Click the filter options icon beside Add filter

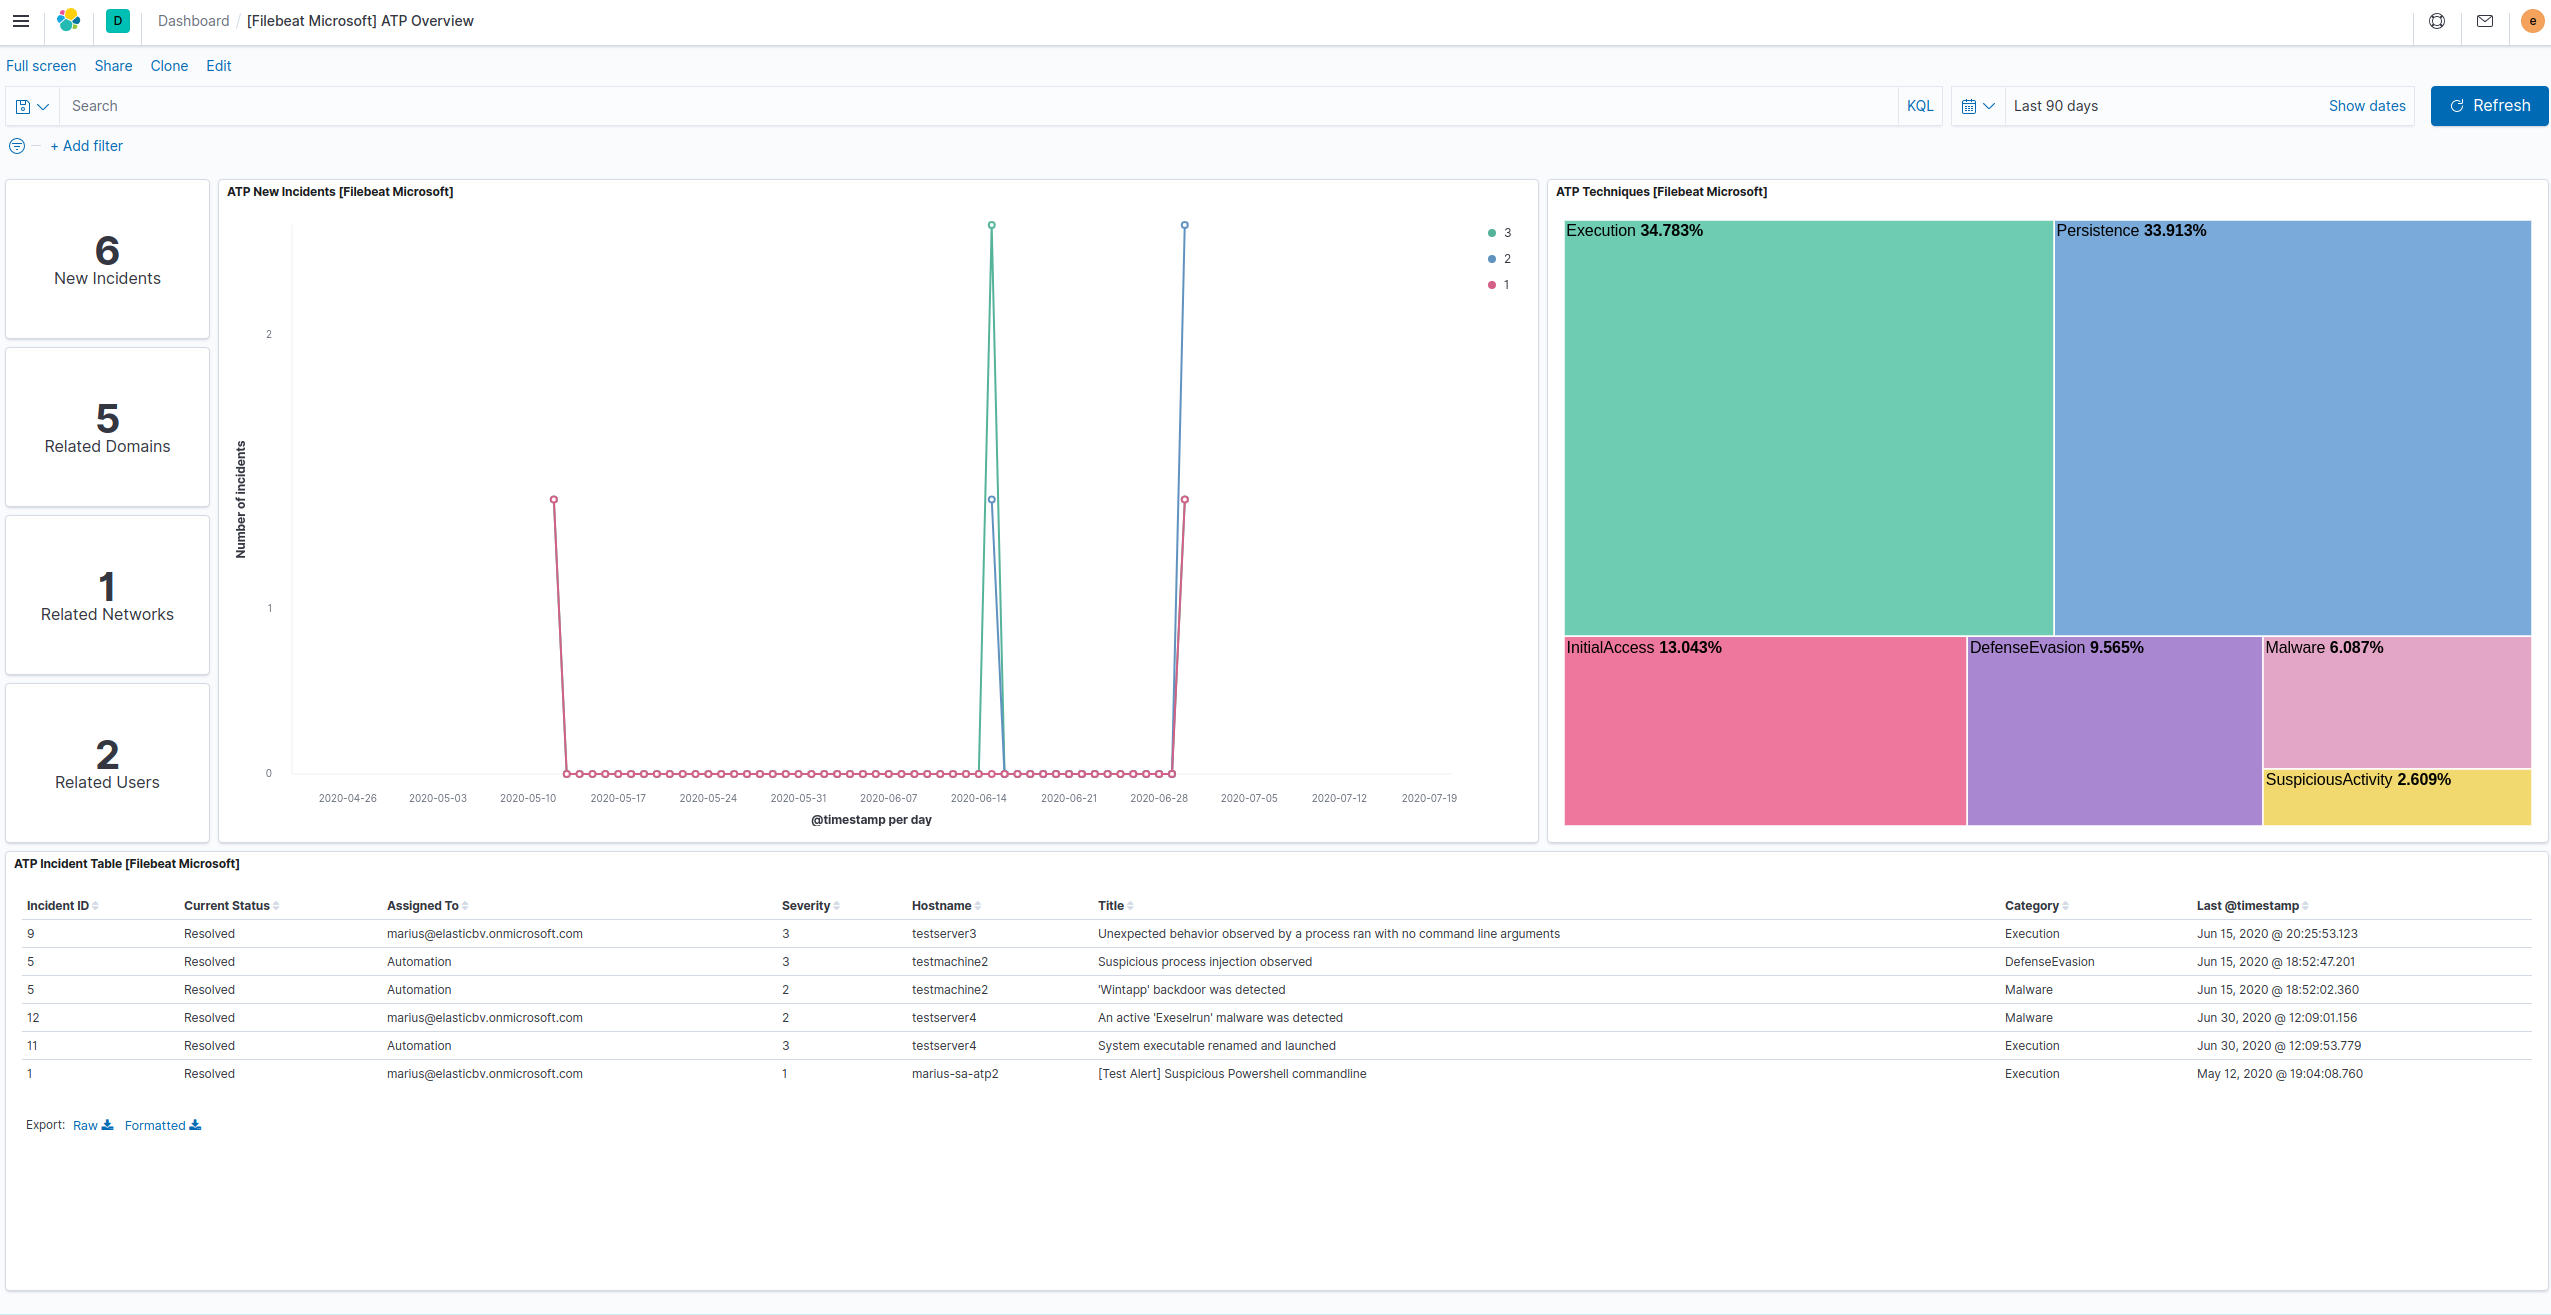coord(17,146)
